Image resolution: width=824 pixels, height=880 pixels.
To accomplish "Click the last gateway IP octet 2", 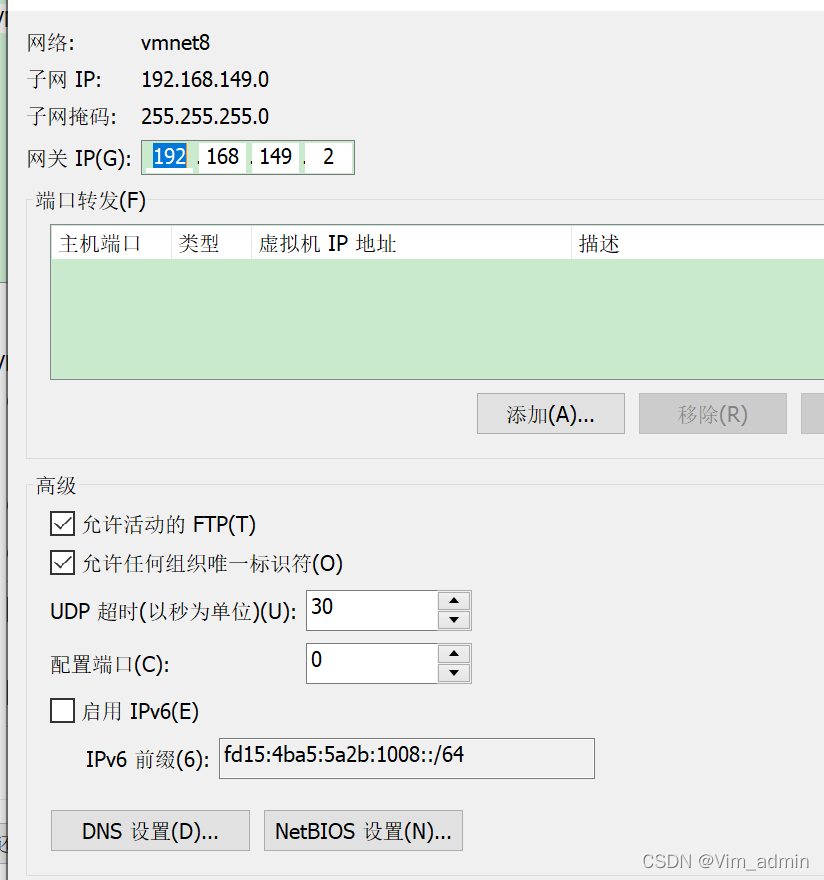I will [x=328, y=157].
